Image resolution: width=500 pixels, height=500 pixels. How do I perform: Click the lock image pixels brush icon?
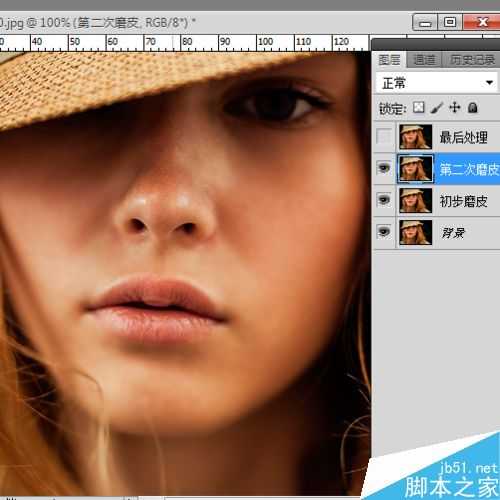[x=437, y=108]
